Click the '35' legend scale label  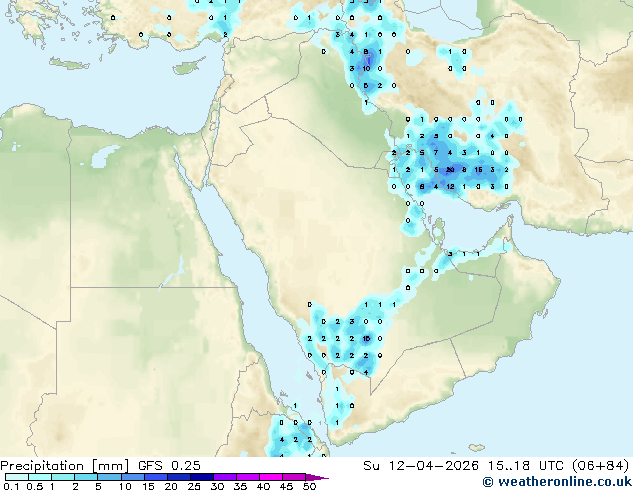(241, 486)
